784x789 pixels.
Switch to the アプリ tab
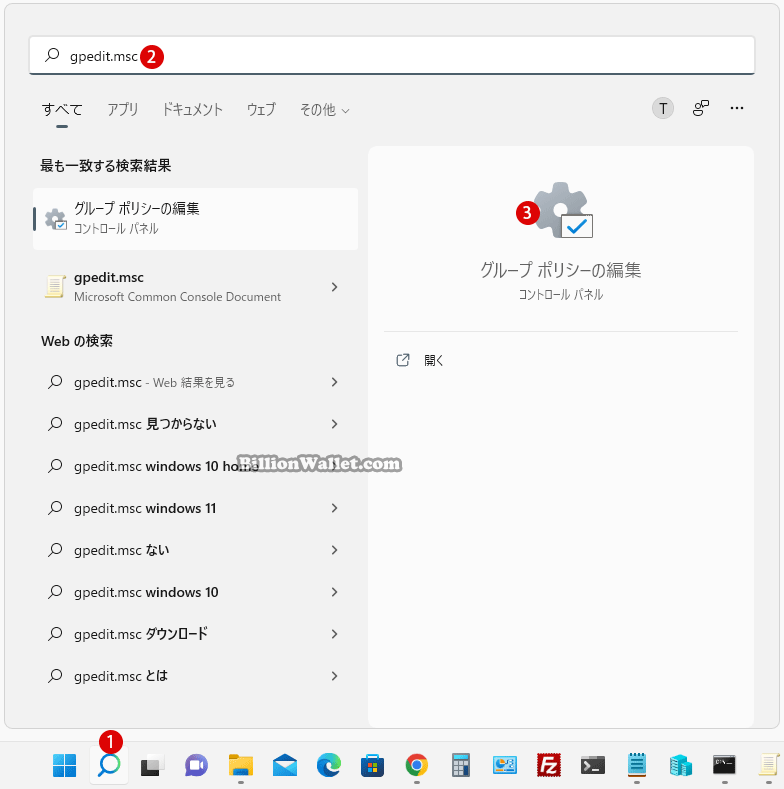[123, 109]
